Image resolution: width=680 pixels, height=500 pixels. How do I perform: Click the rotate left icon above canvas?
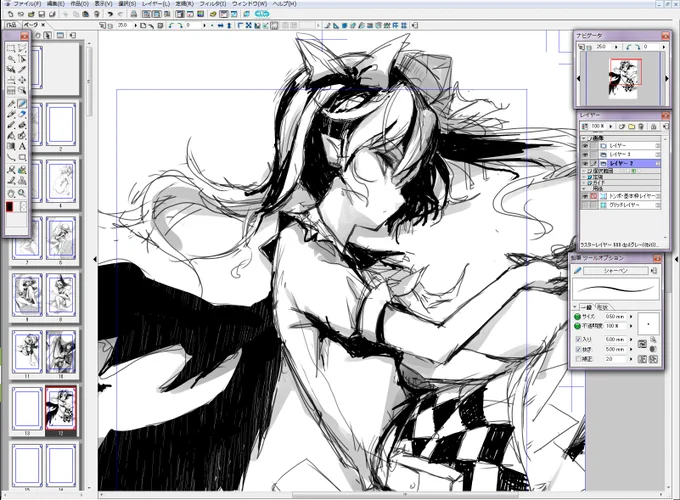tap(171, 26)
